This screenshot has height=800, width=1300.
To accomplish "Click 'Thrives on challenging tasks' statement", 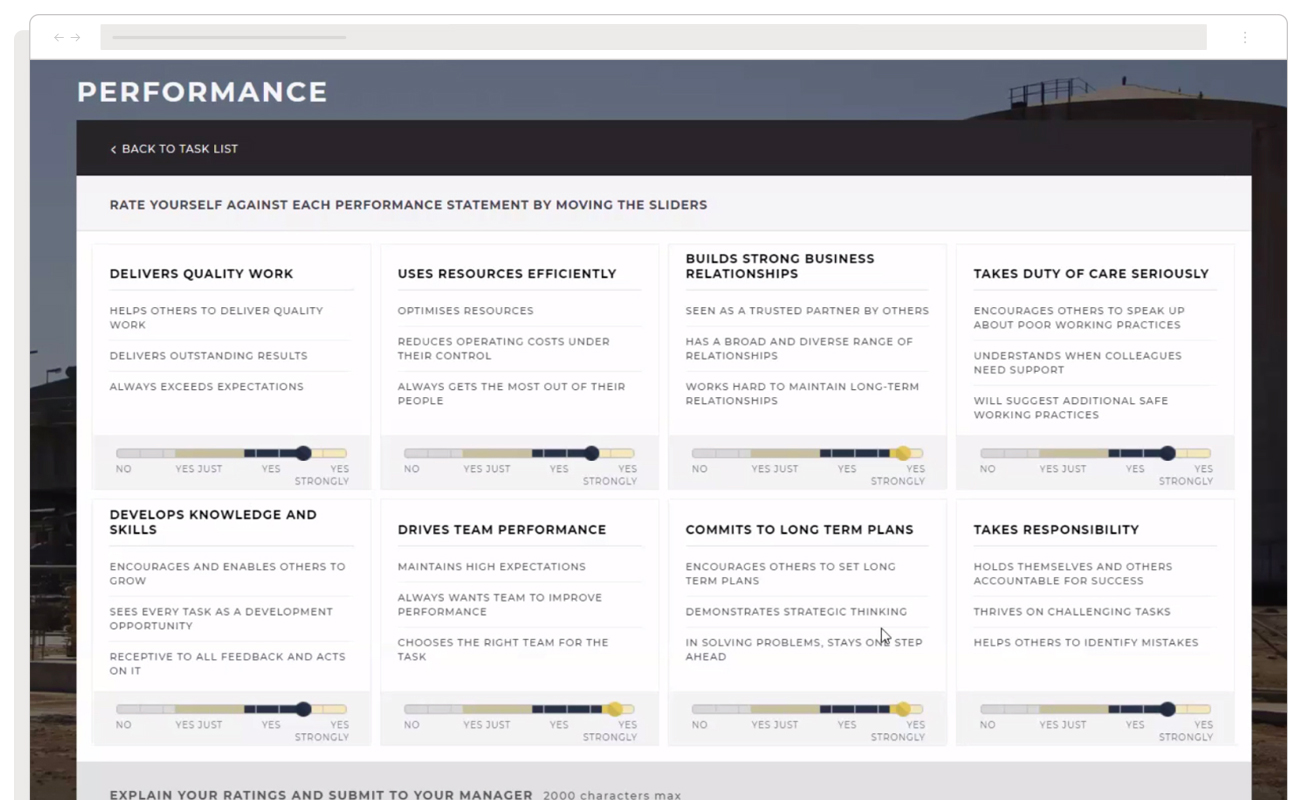I will point(1072,612).
